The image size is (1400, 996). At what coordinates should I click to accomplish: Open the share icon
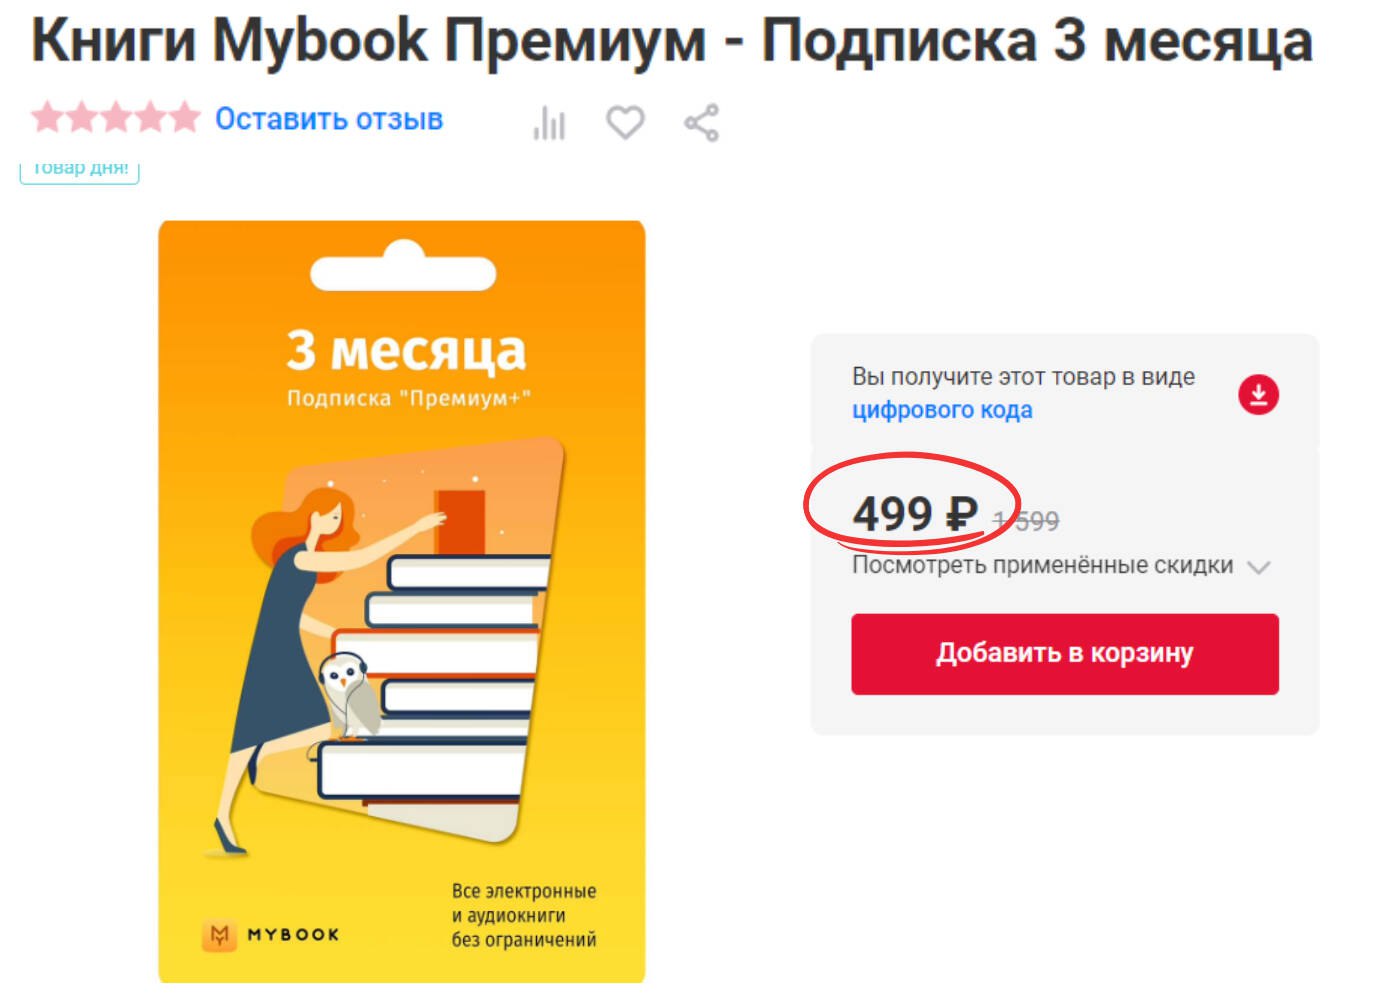click(x=701, y=123)
